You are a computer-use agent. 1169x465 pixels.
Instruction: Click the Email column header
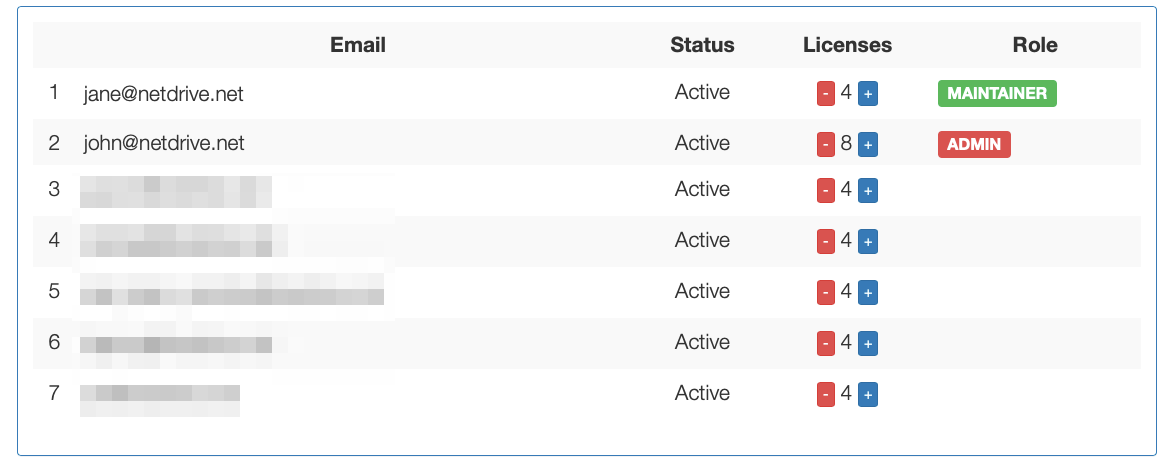[x=358, y=45]
